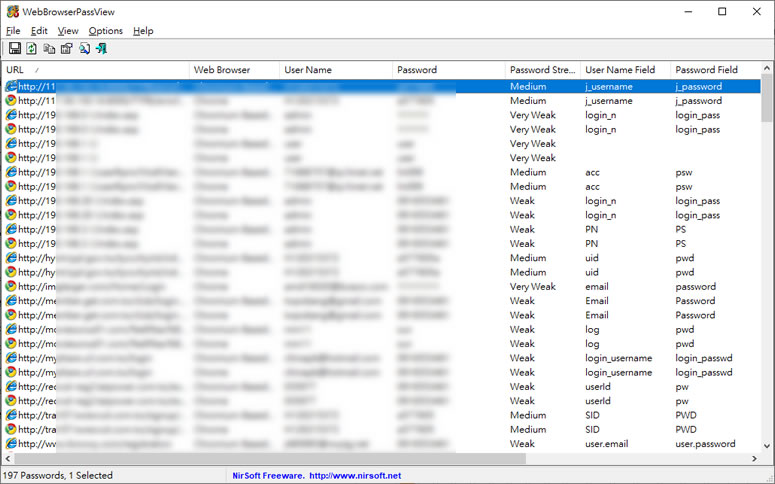Image resolution: width=775 pixels, height=484 pixels.
Task: Click the Find toolbar icon
Action: click(84, 48)
